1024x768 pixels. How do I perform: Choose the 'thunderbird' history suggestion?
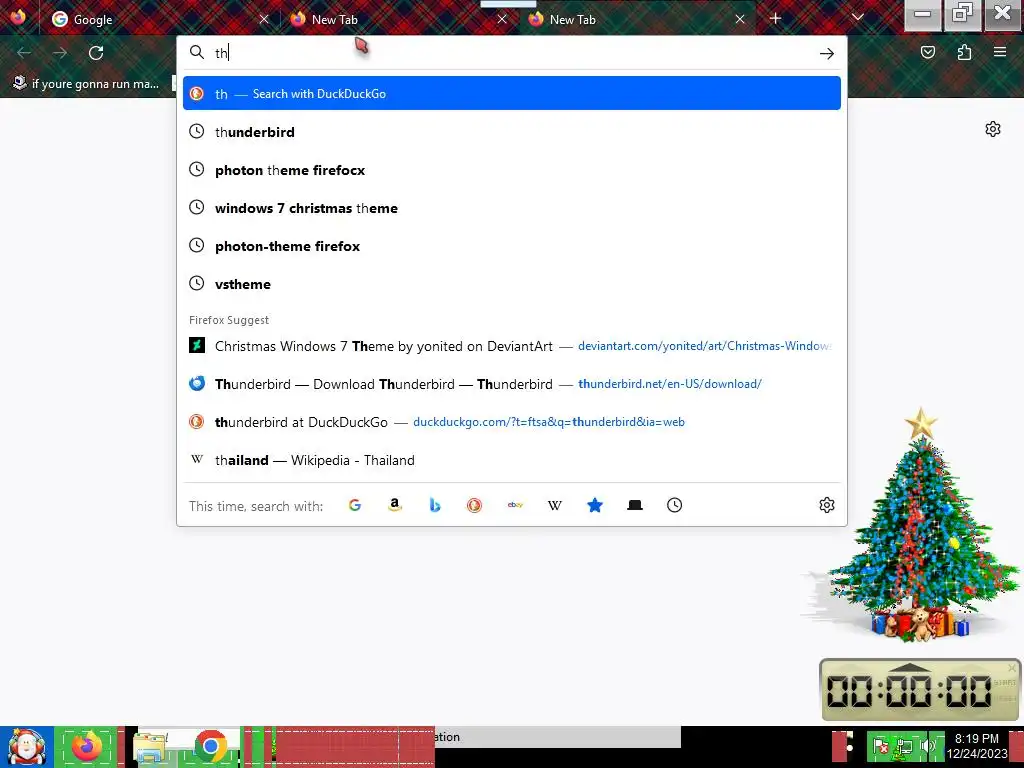click(511, 132)
